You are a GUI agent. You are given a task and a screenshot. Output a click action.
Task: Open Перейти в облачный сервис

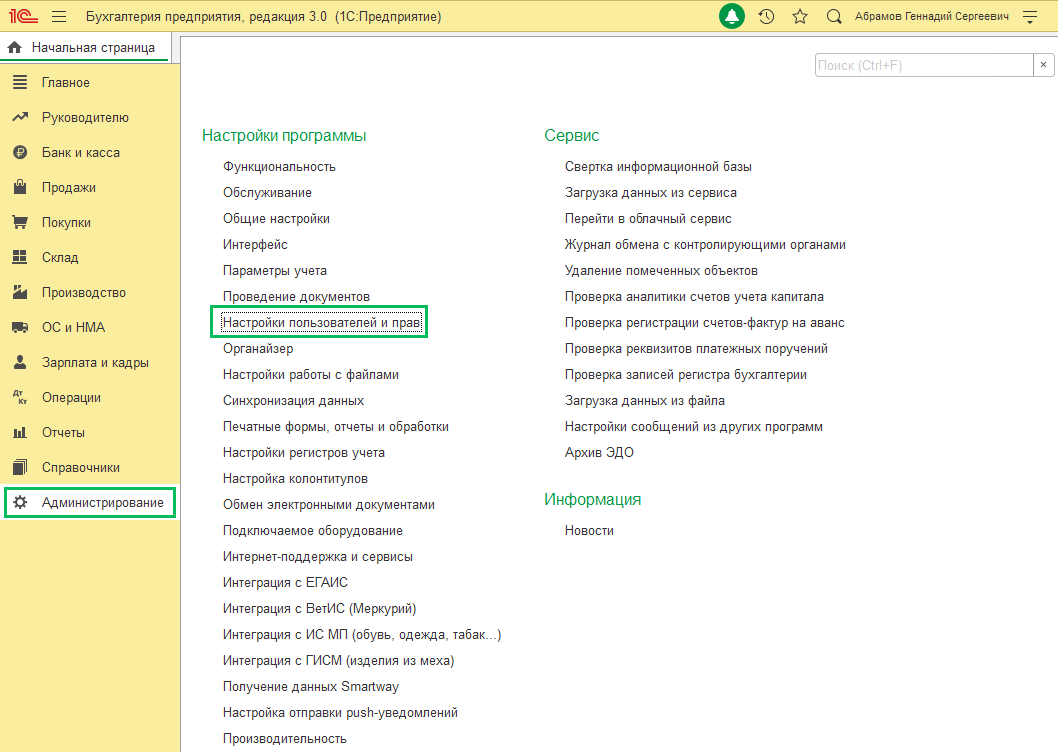pos(648,219)
